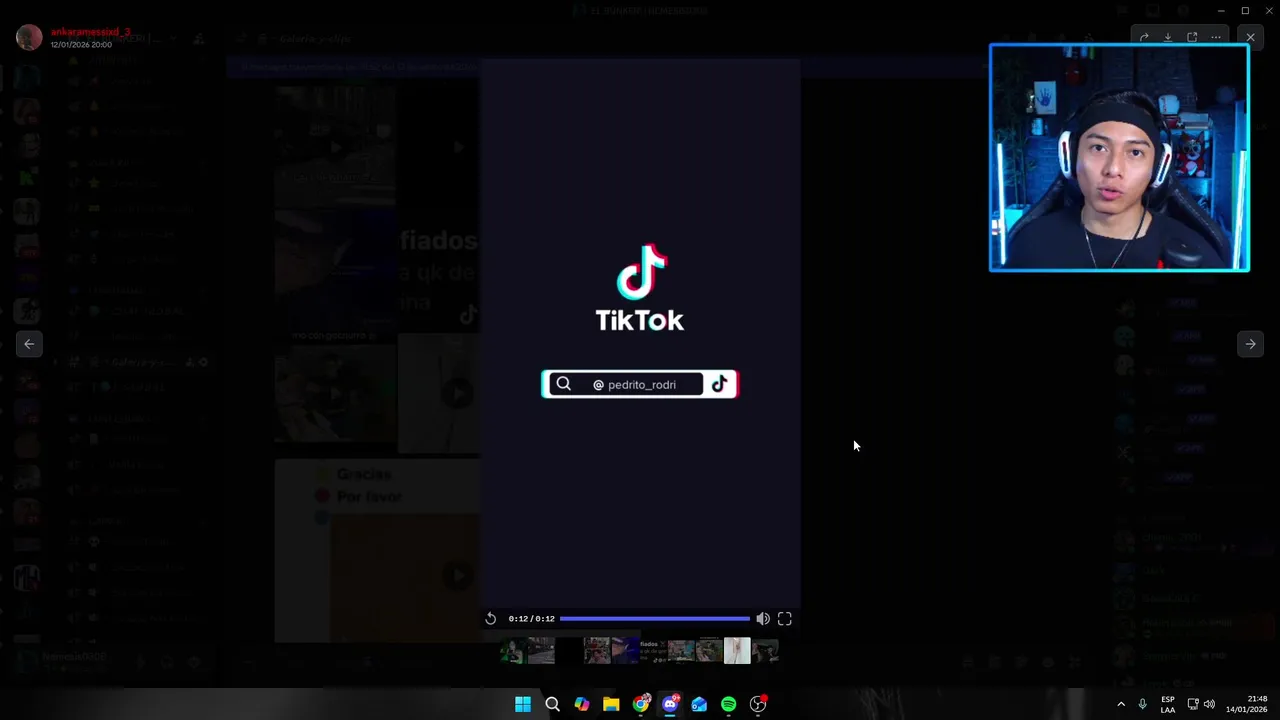Go to the previous media with left arrow
This screenshot has height=720, width=1280.
[x=29, y=344]
